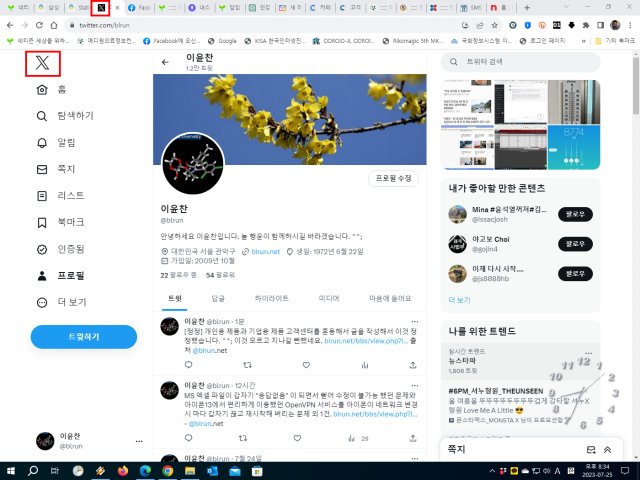Follow 이제 다시 시작 account
640x480 pixels.
tap(575, 273)
